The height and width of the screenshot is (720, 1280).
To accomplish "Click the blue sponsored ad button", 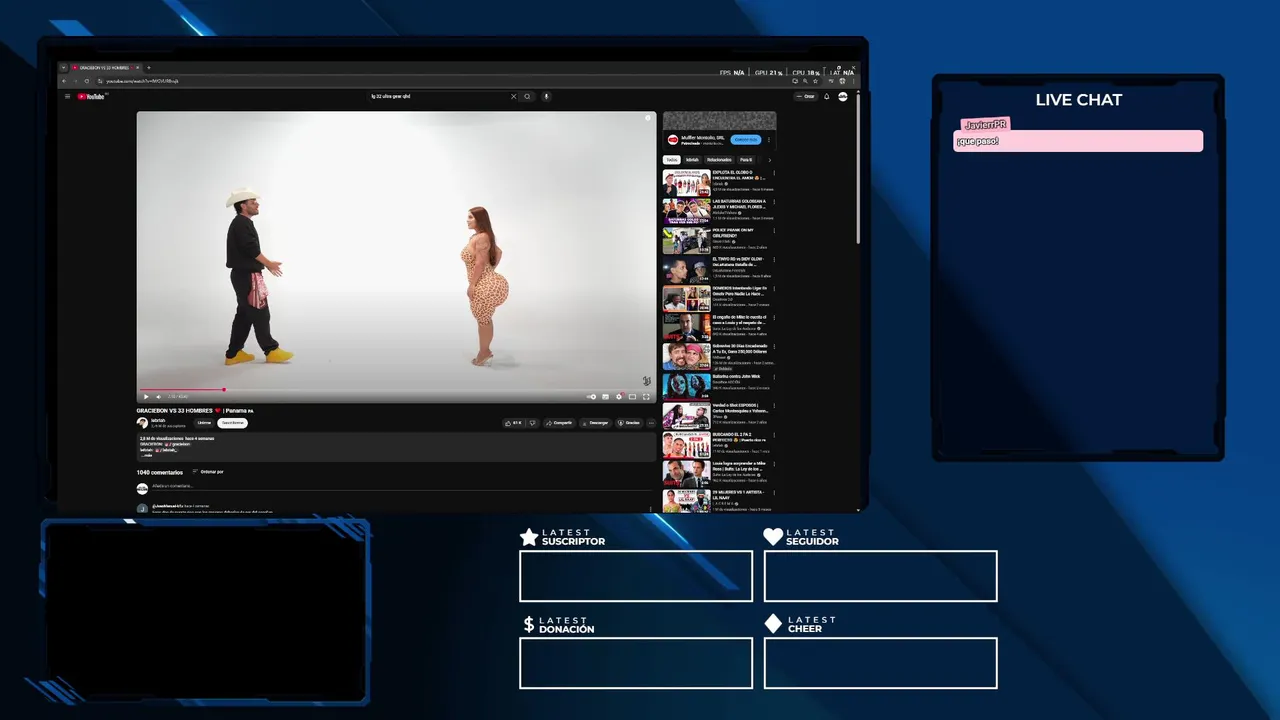I will click(746, 140).
